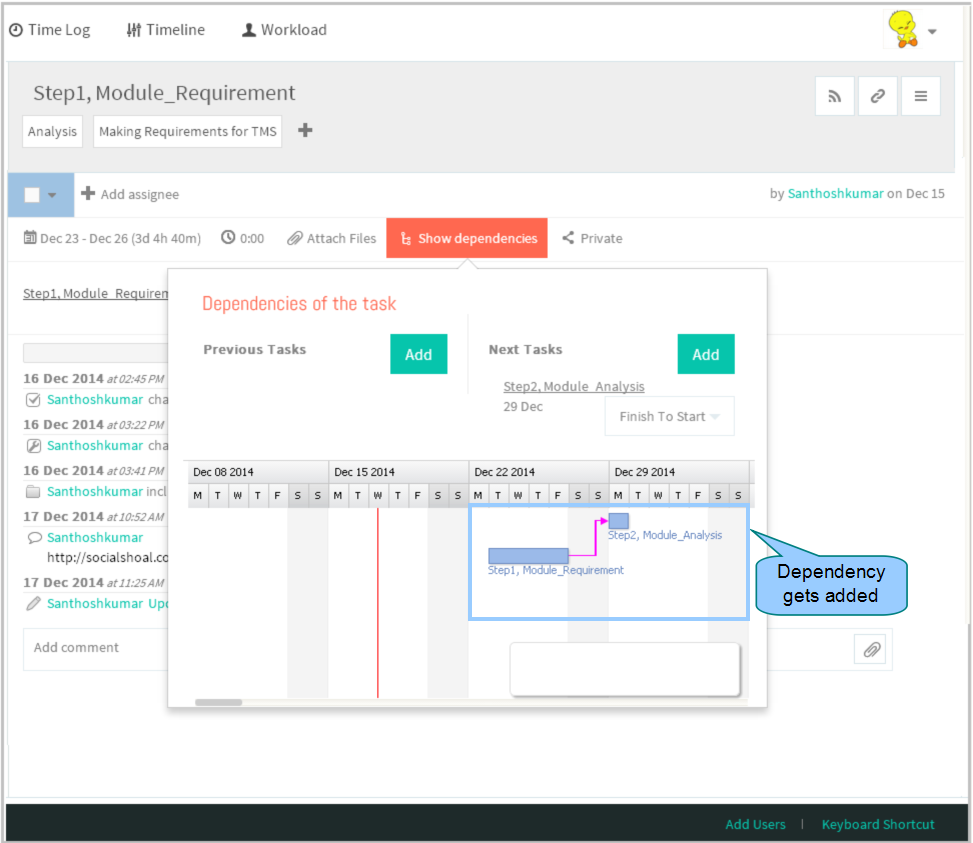This screenshot has width=973, height=843.
Task: Open the Step2, Module_Analysis link
Action: pyautogui.click(x=574, y=386)
